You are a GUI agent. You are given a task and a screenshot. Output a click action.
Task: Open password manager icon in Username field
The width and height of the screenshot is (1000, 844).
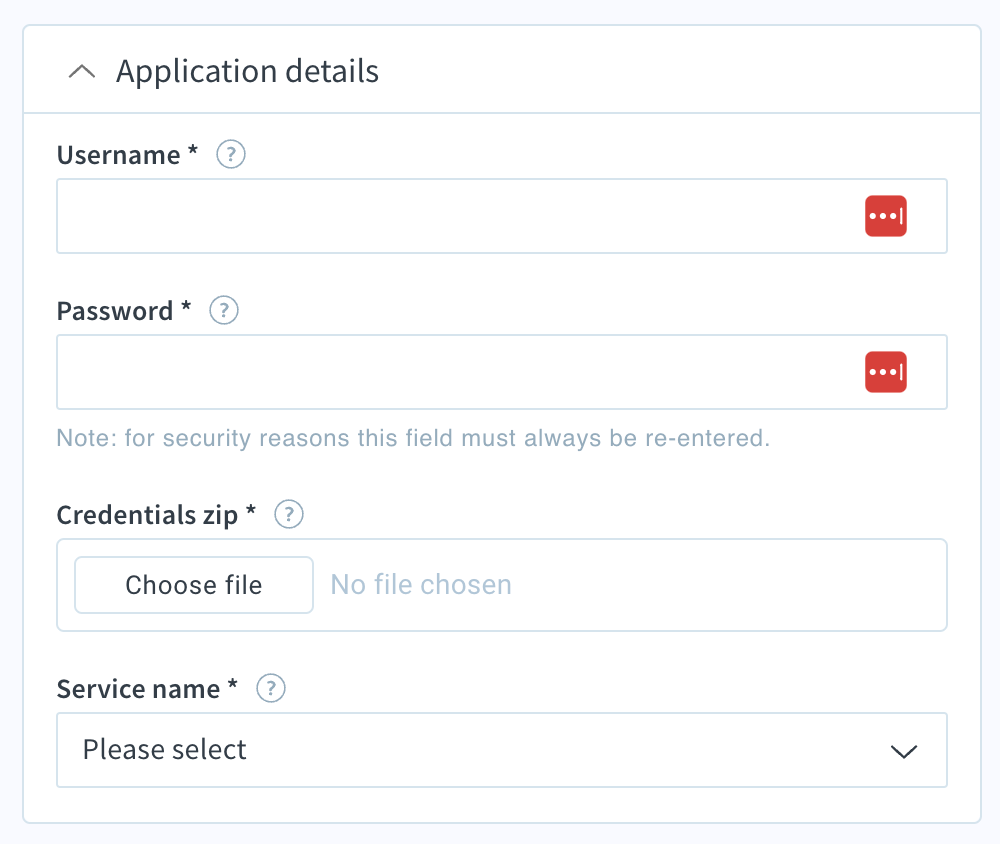tap(886, 216)
